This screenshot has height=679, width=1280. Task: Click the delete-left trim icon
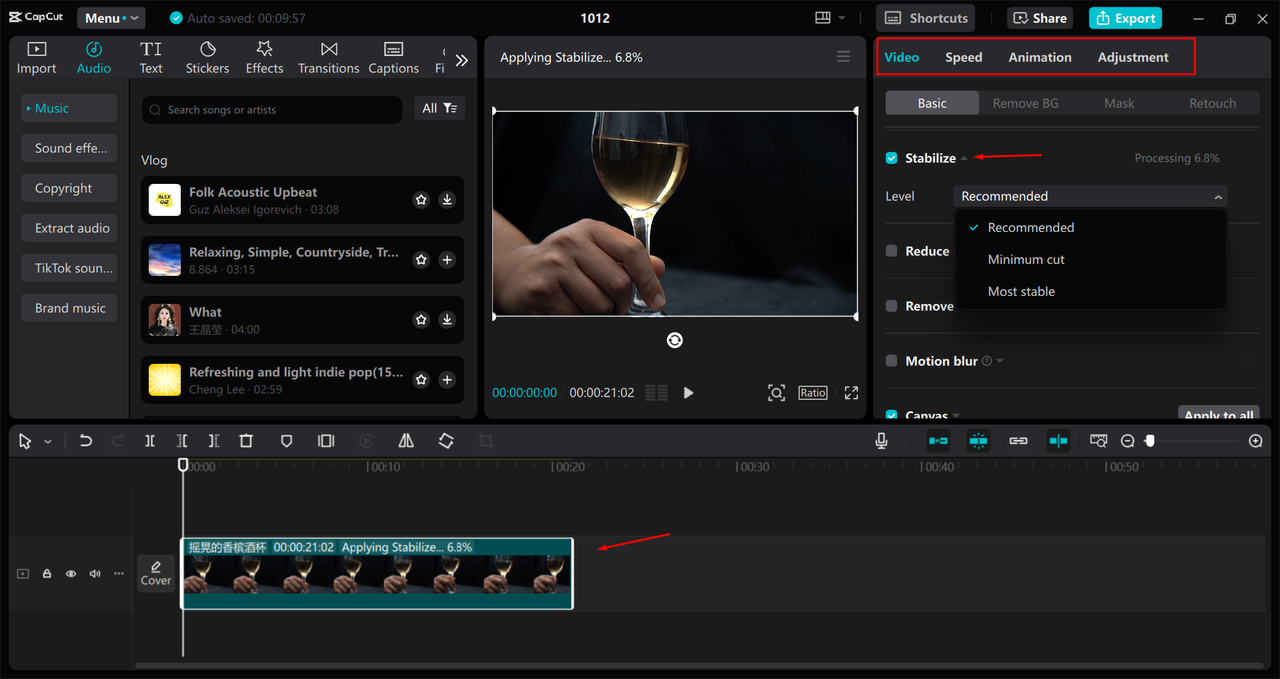(x=182, y=441)
